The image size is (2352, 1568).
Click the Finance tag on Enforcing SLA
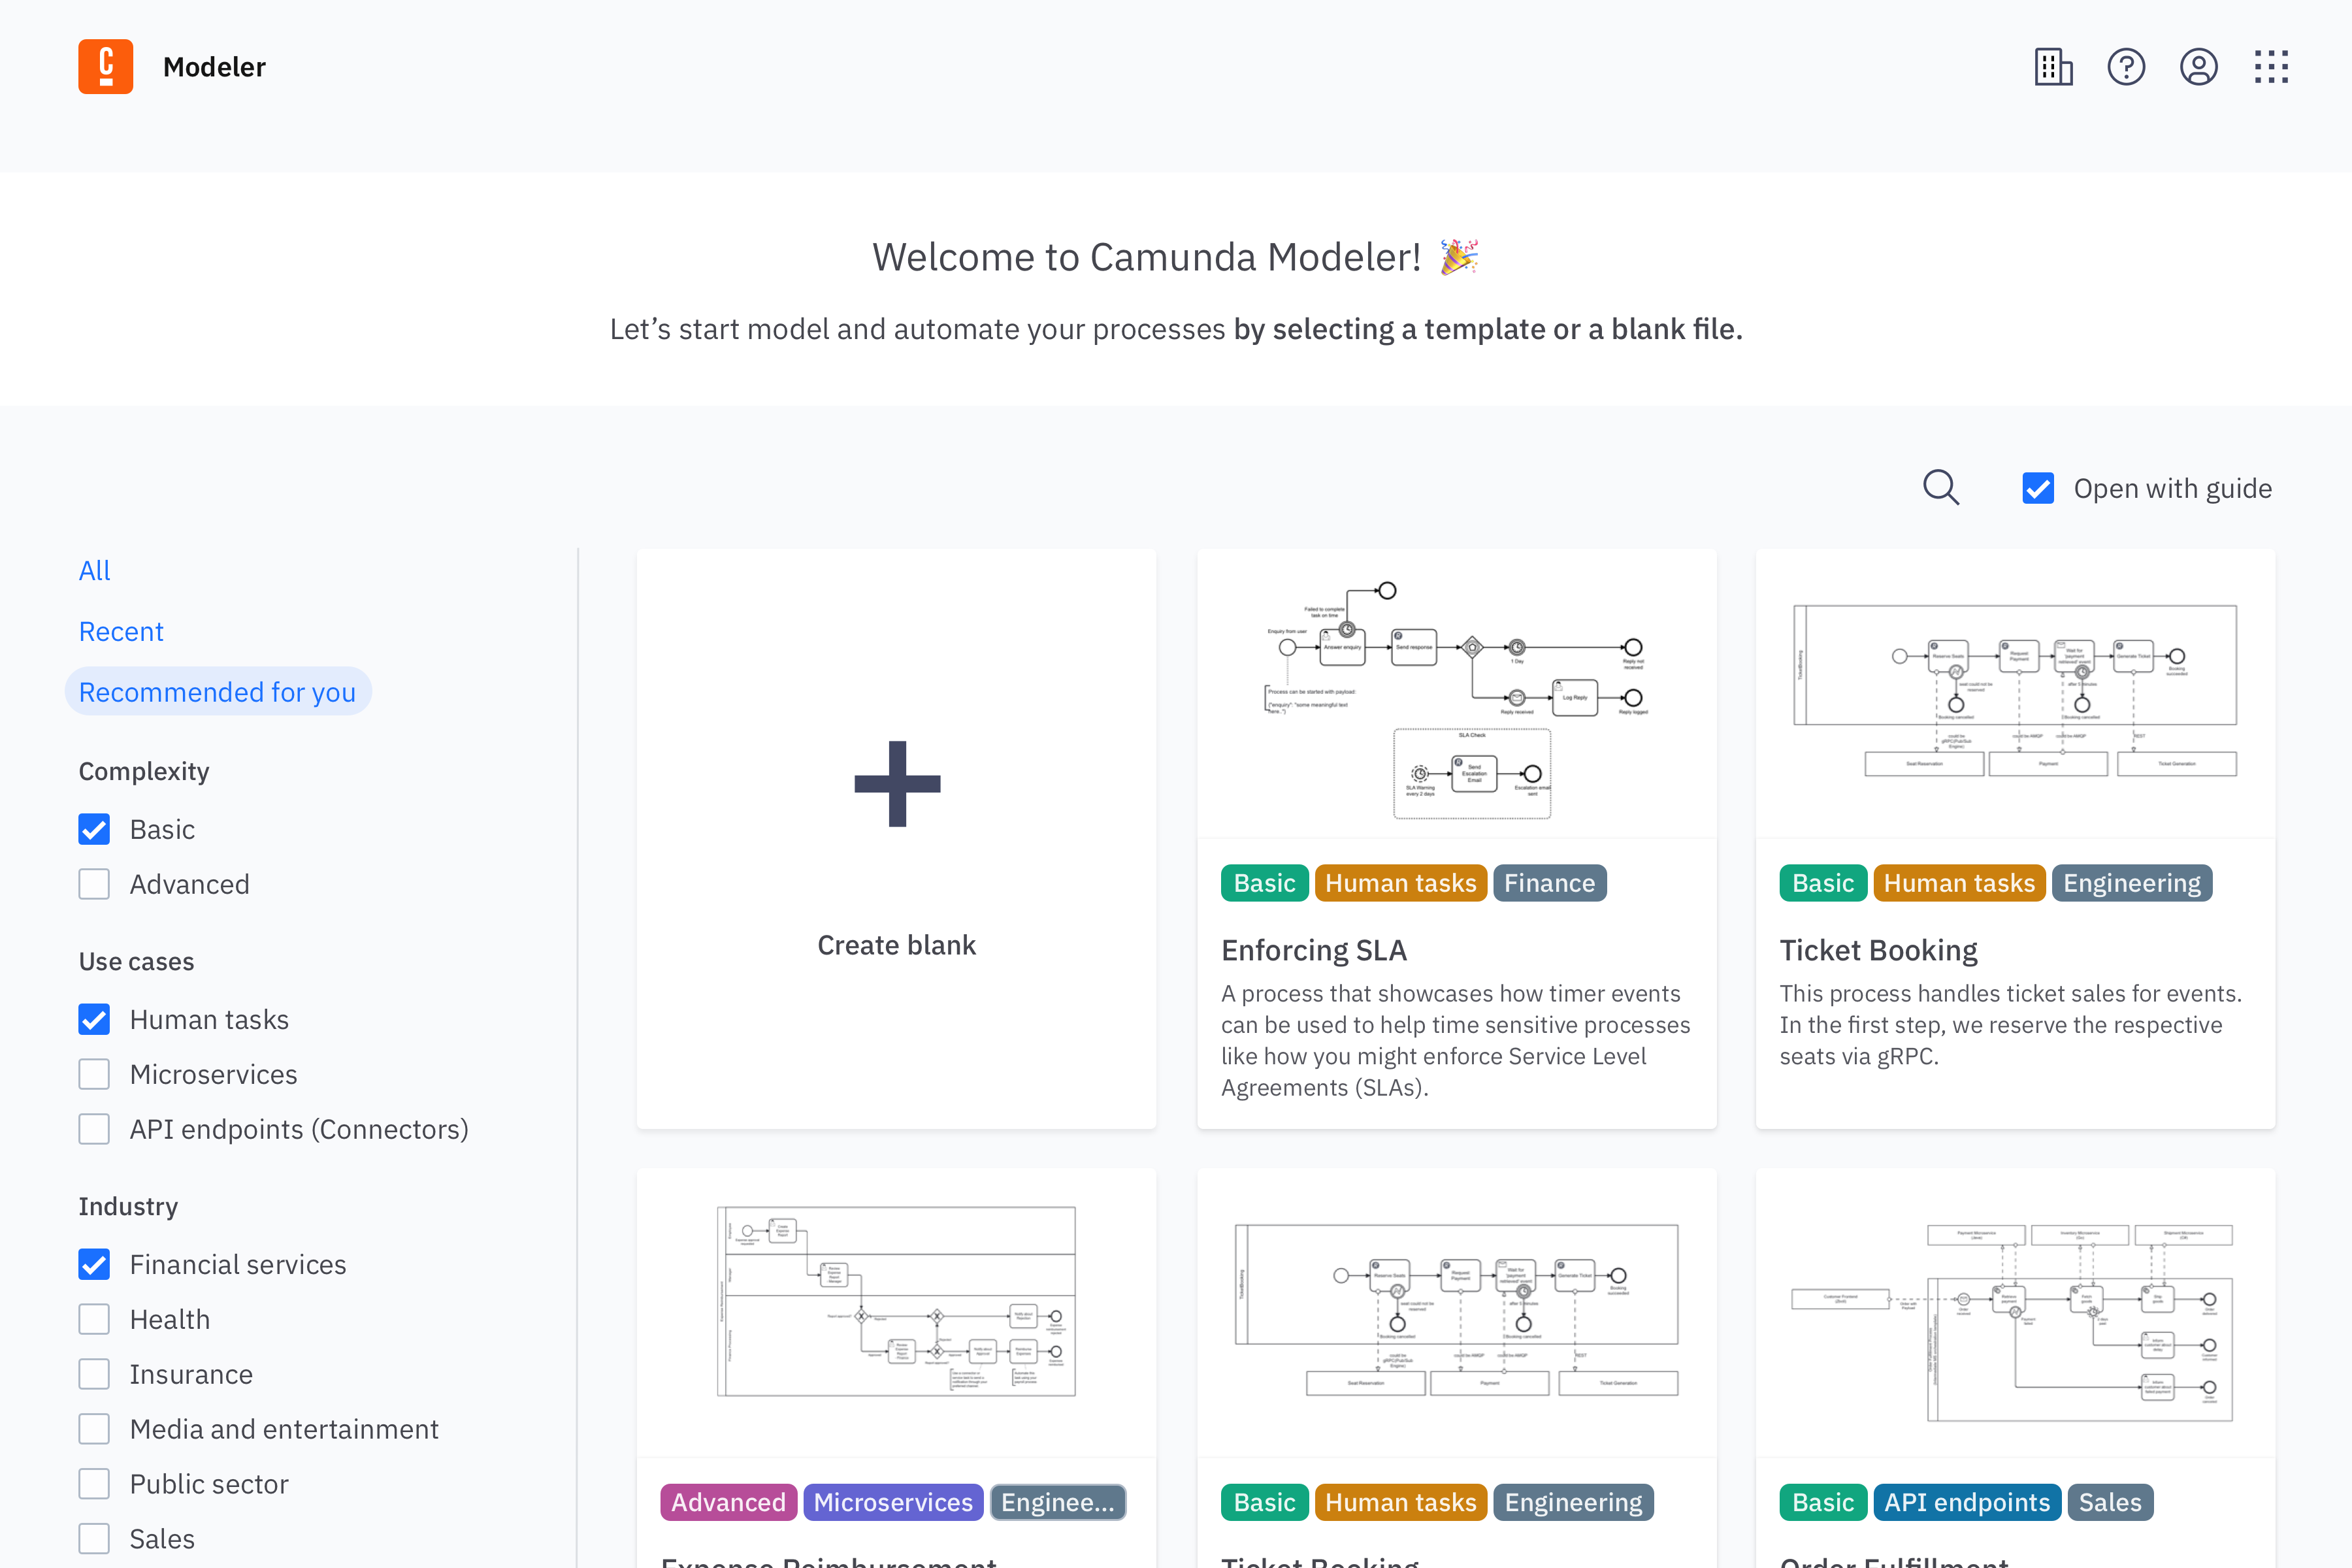(1550, 883)
